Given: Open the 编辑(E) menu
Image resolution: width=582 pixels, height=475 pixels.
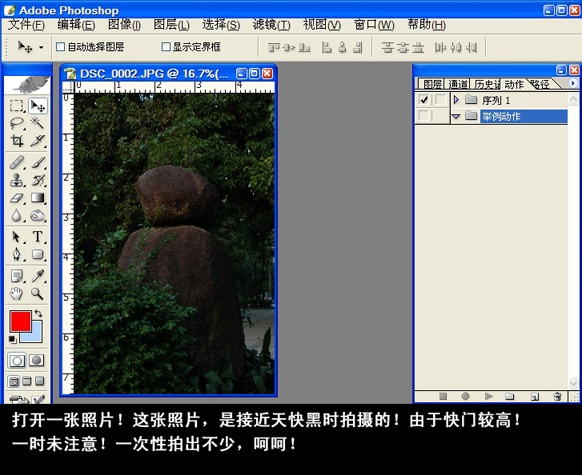Looking at the screenshot, I should pos(76,25).
